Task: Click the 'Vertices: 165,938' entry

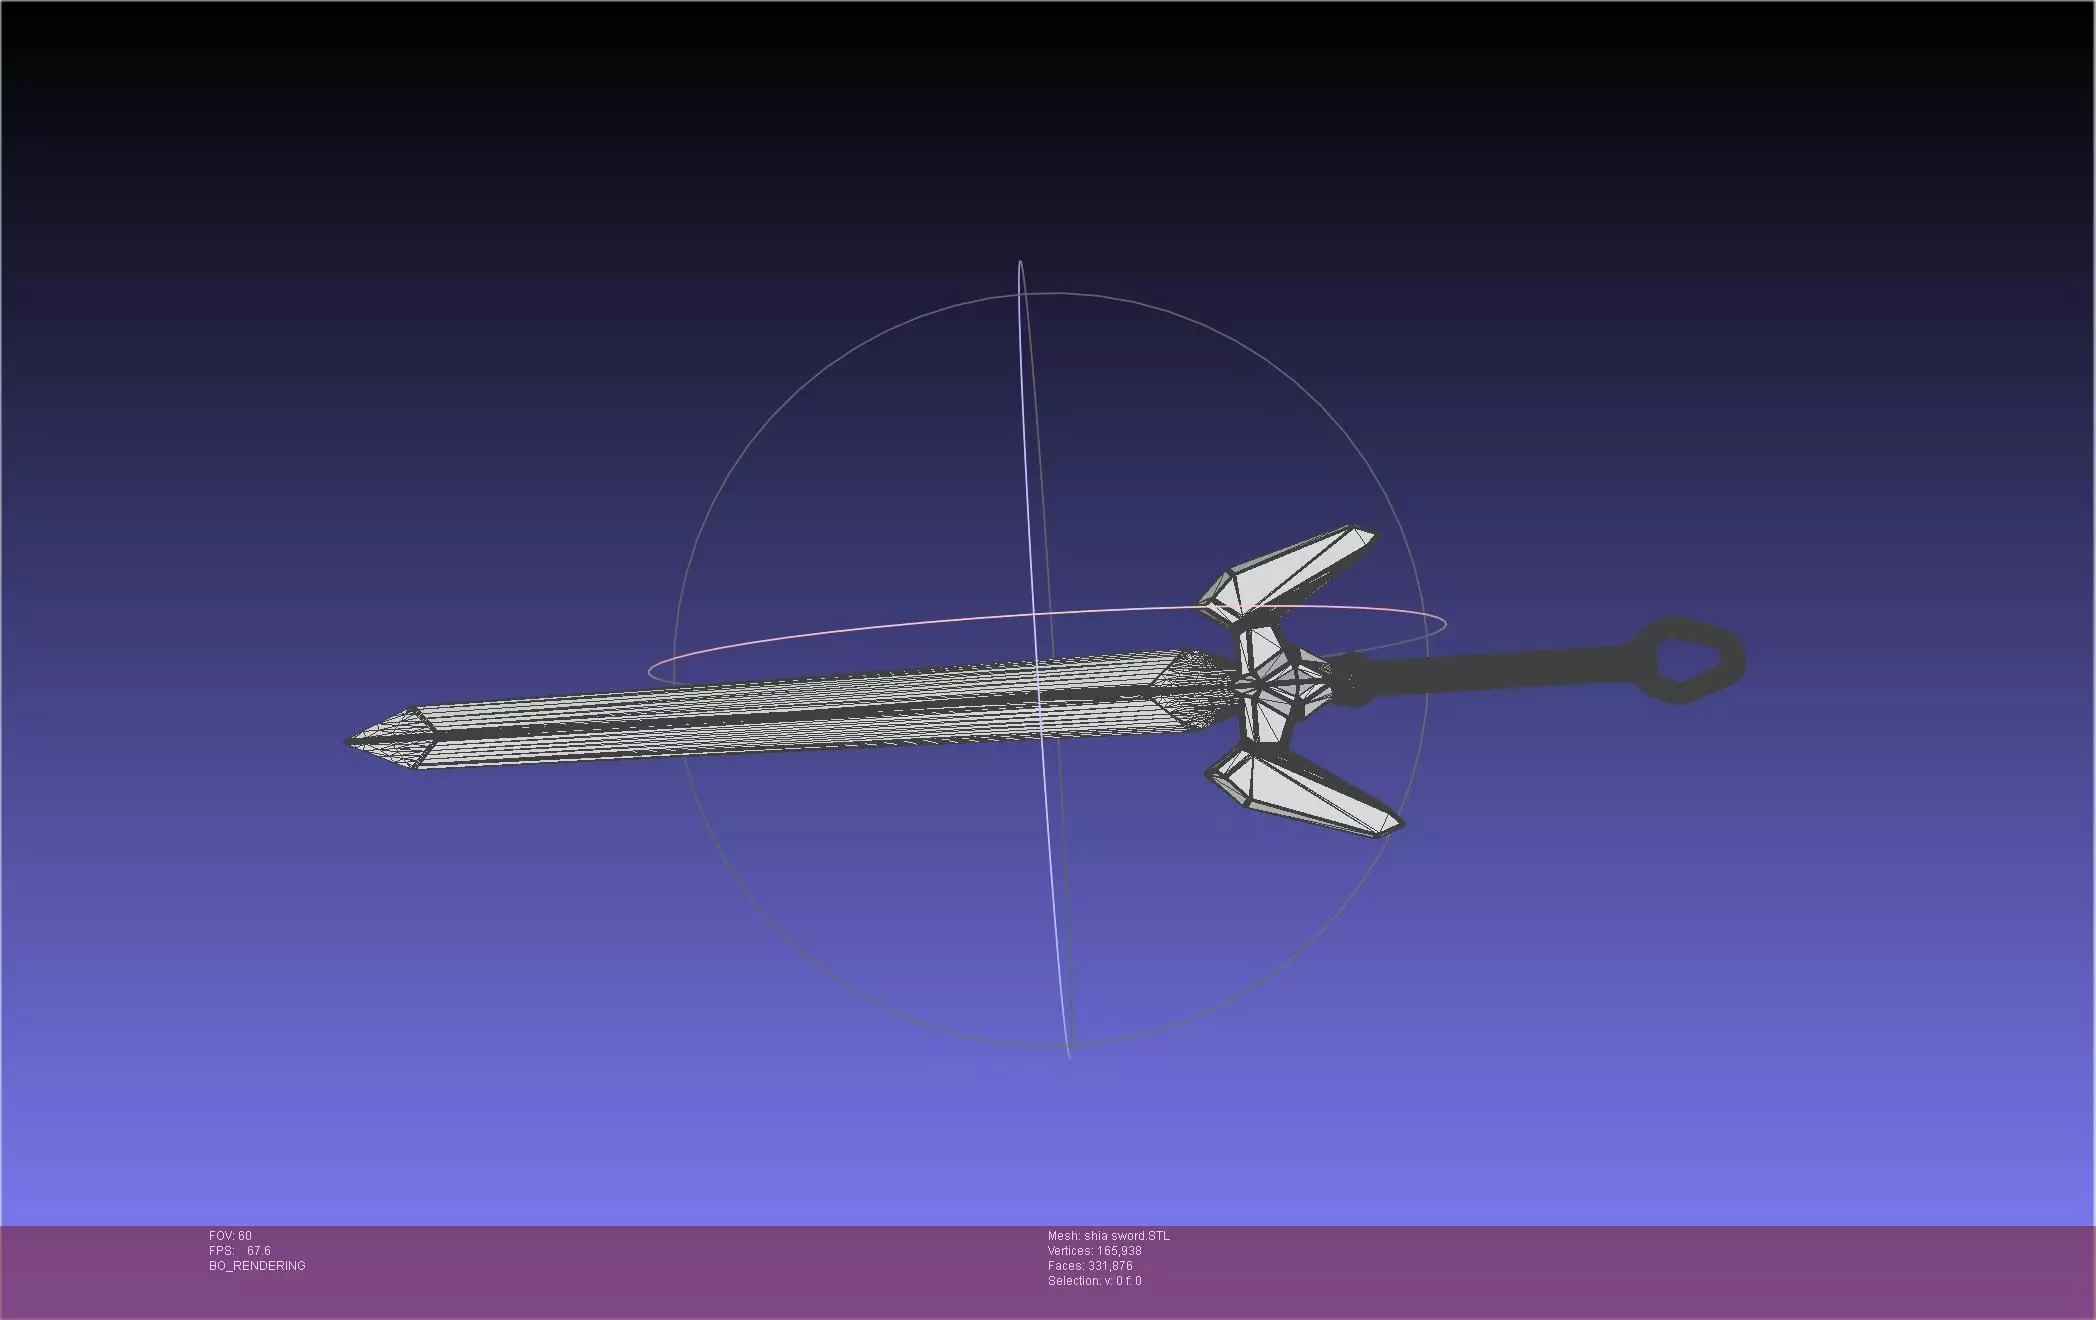Action: pyautogui.click(x=1094, y=1251)
